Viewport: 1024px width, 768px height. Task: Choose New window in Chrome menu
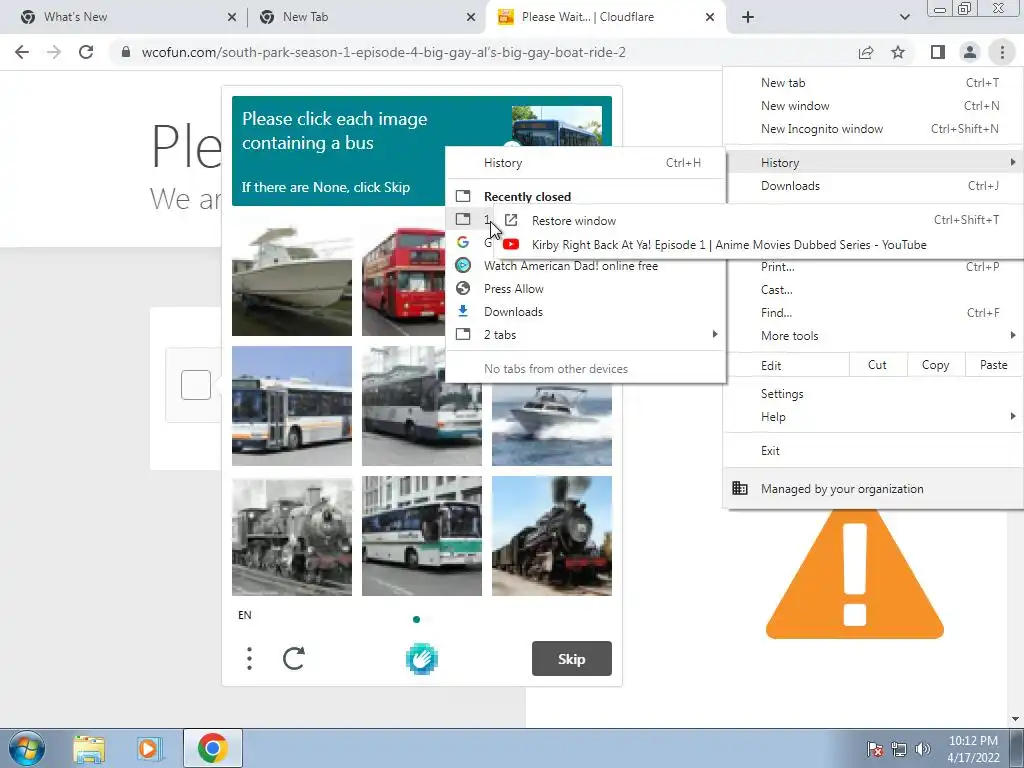(873, 106)
